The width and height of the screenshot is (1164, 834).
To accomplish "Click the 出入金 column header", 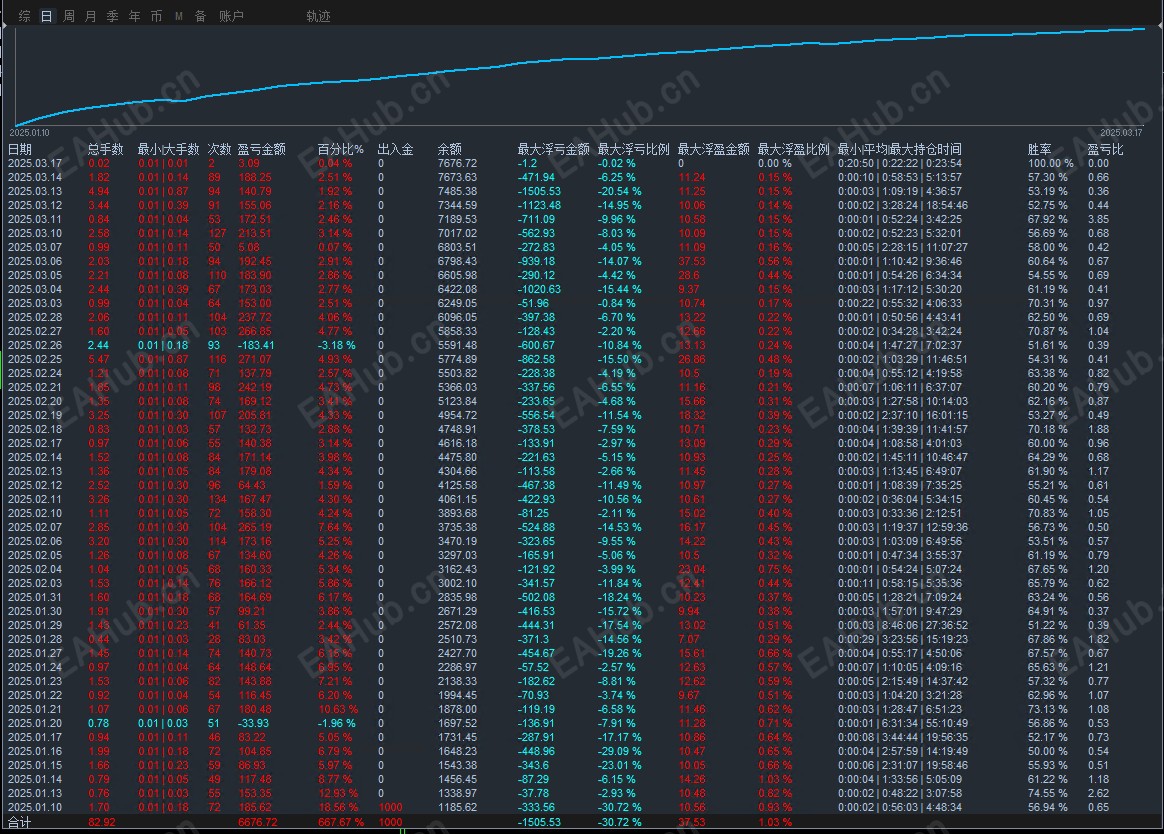I will 395,149.
